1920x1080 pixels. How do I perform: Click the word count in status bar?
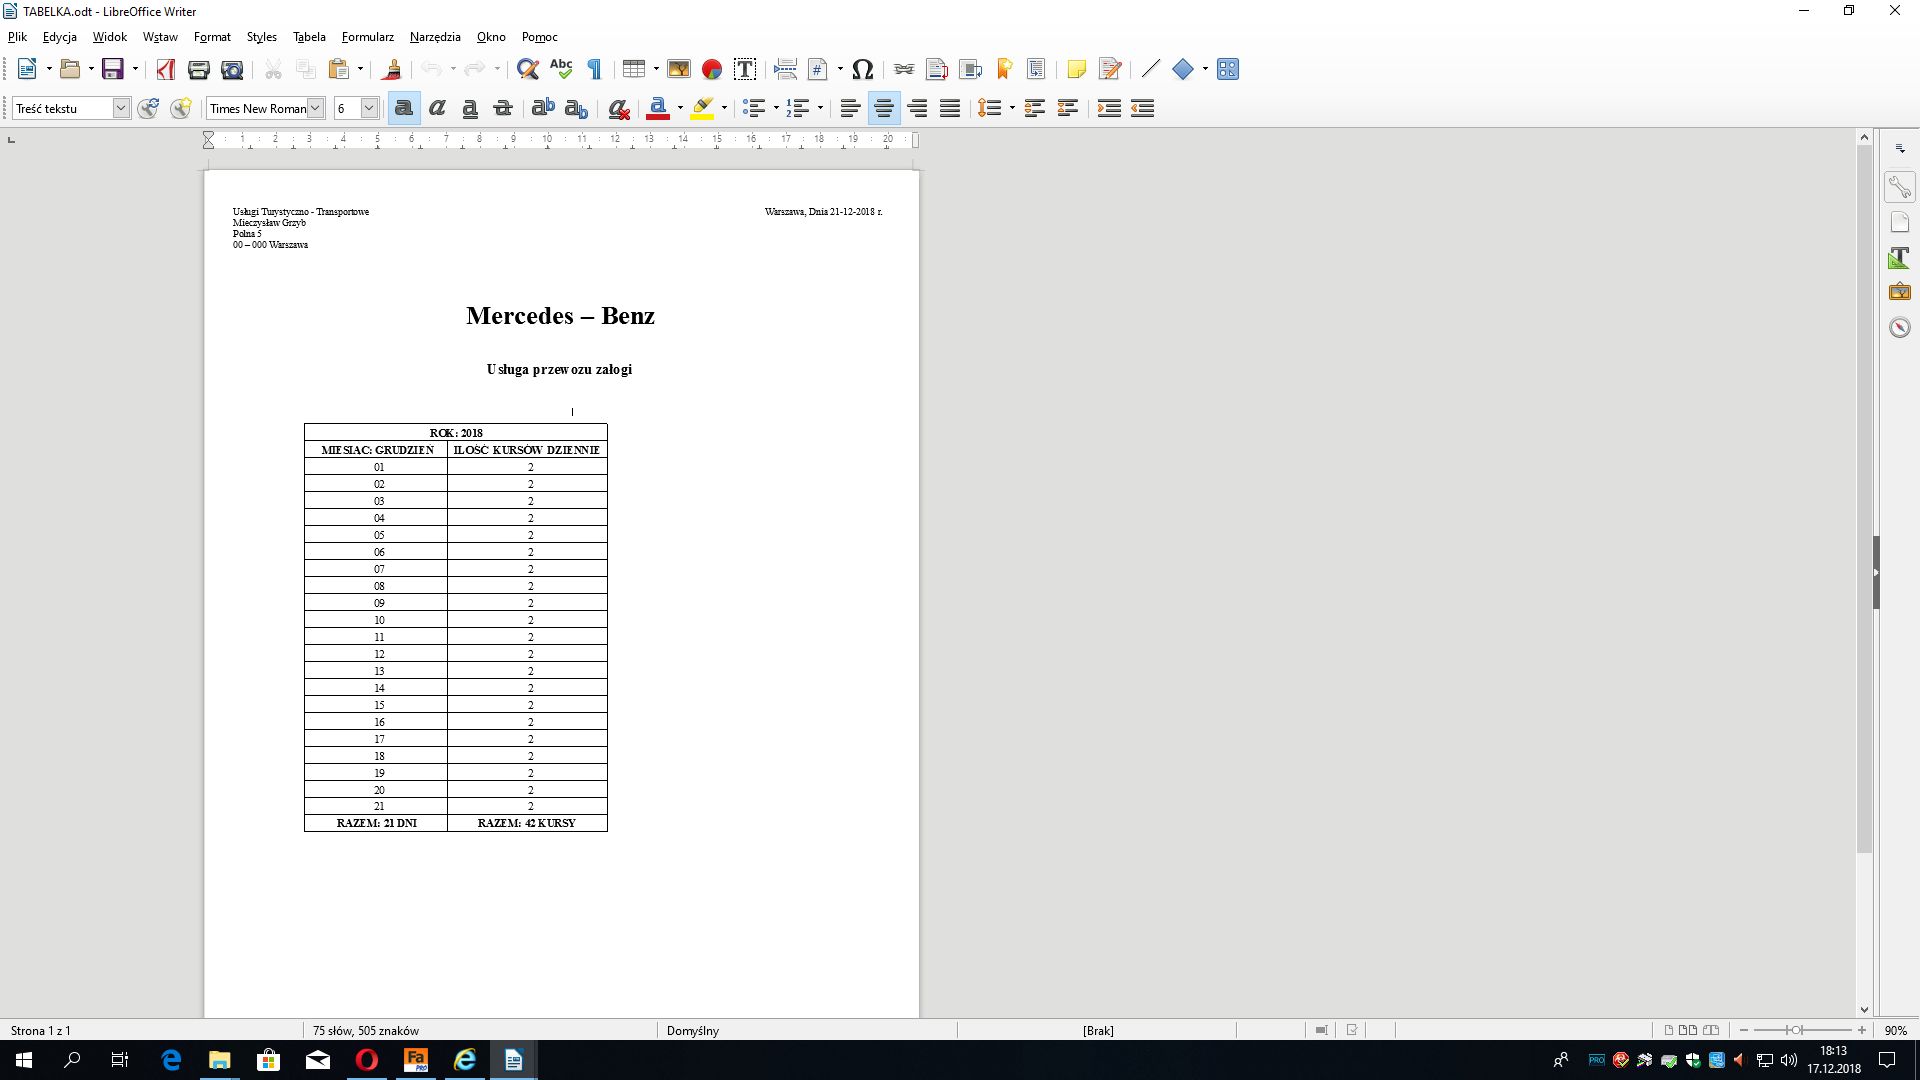click(x=366, y=1030)
